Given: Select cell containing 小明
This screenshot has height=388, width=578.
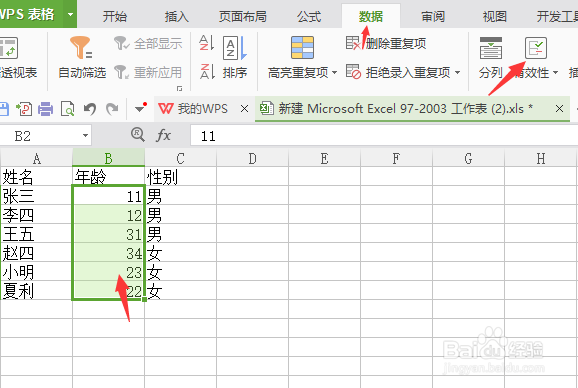Looking at the screenshot, I should pos(36,272).
